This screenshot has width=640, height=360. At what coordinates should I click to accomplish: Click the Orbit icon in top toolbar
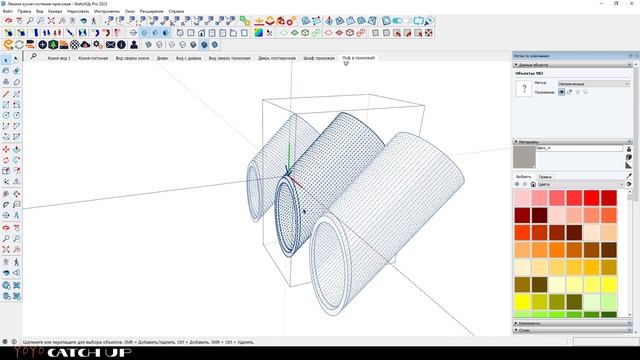[x=8, y=20]
